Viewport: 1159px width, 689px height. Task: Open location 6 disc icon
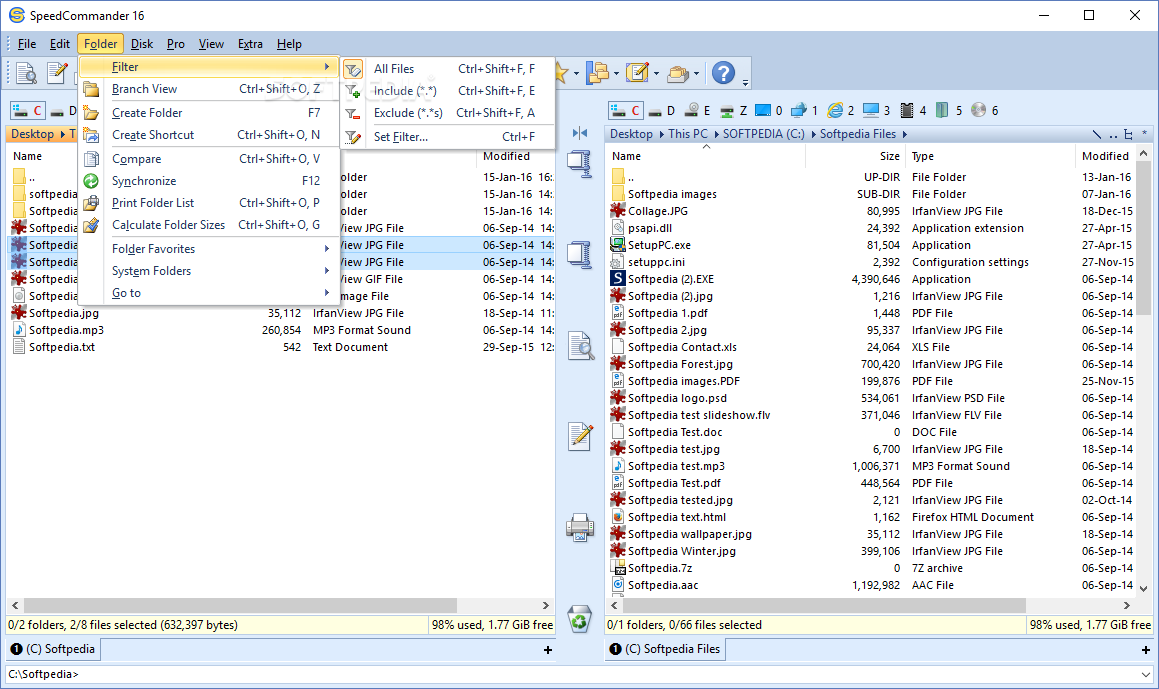(985, 111)
